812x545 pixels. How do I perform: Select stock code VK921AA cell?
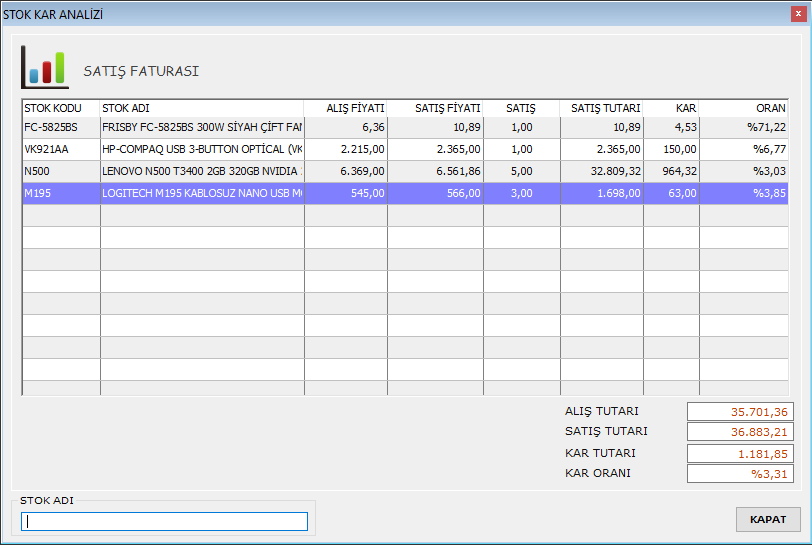[x=61, y=149]
